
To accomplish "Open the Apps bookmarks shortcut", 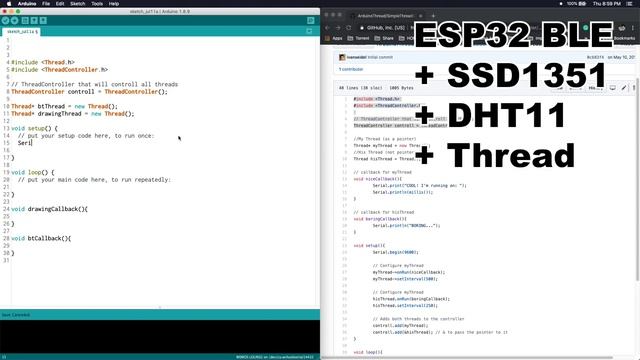I will (334, 38).
